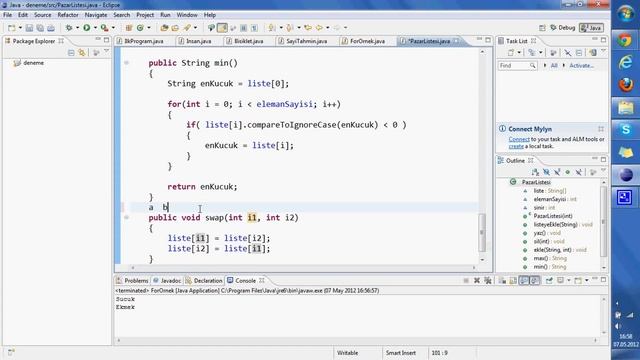Open the Display Selected Console dropdown arrow
This screenshot has height=360, width=640.
point(569,280)
